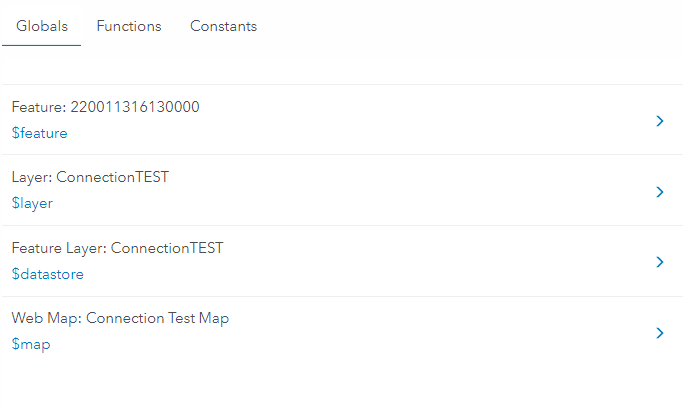The image size is (683, 406).
Task: Insert the $datastore variable link
Action: click(47, 274)
